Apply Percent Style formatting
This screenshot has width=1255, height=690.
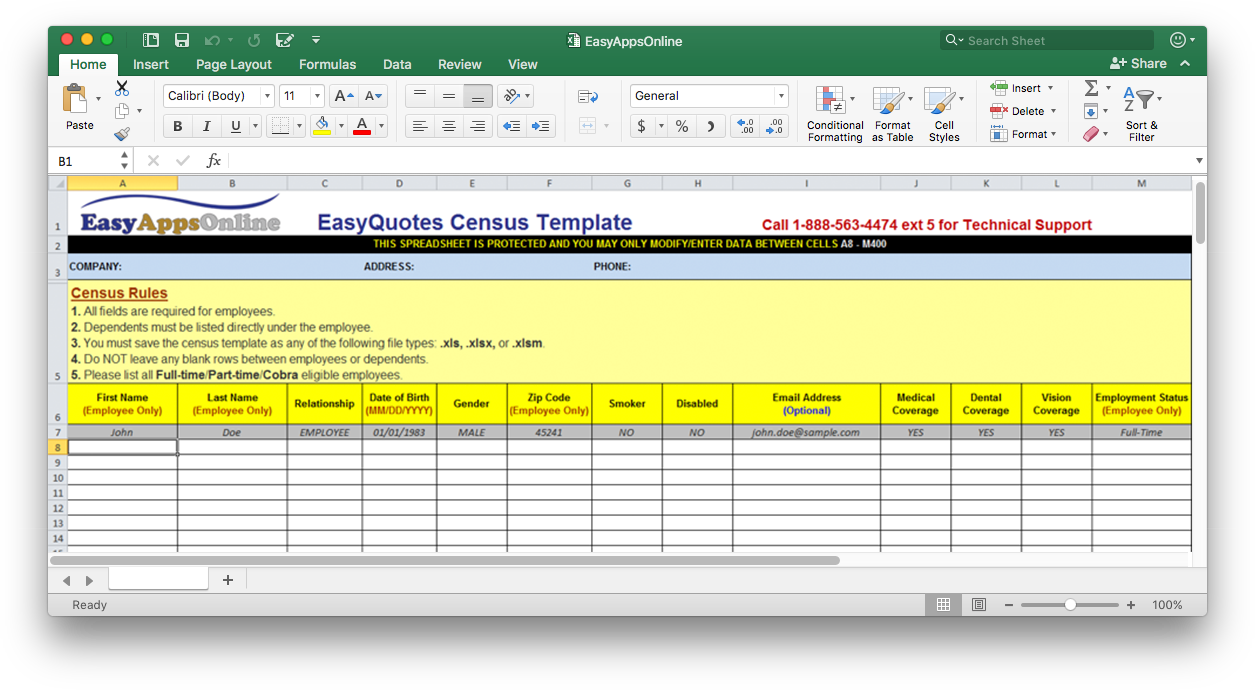[x=682, y=126]
